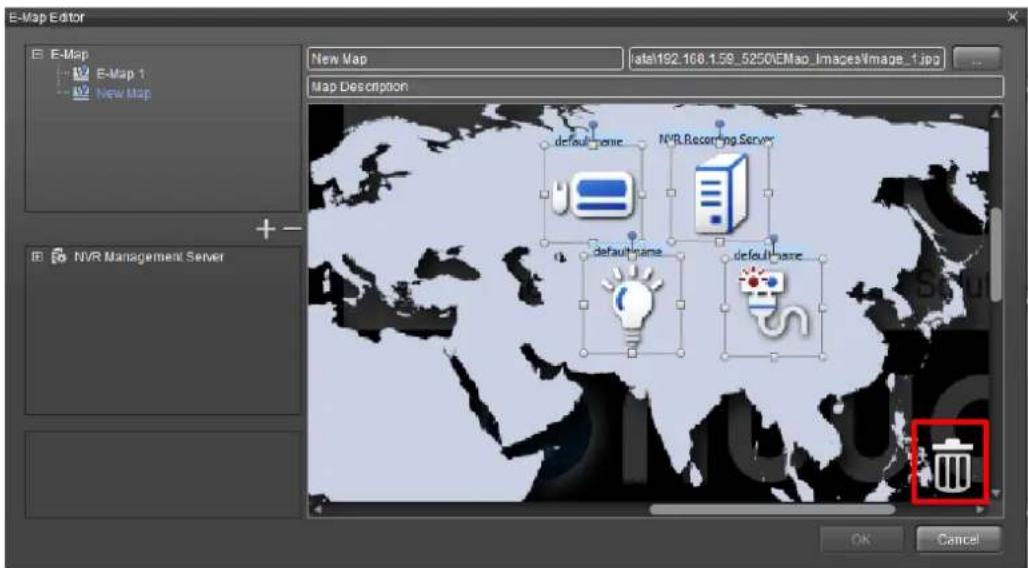
Task: Click the New Map name field
Action: pos(465,58)
